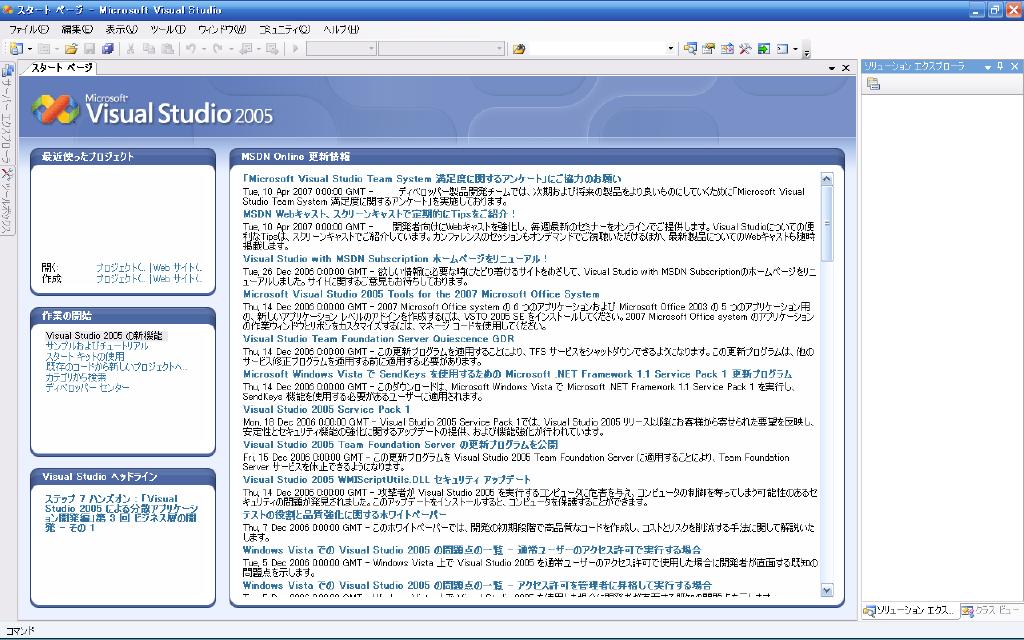Click the Undo arrow icon
This screenshot has height=640, width=1024.
pyautogui.click(x=190, y=49)
